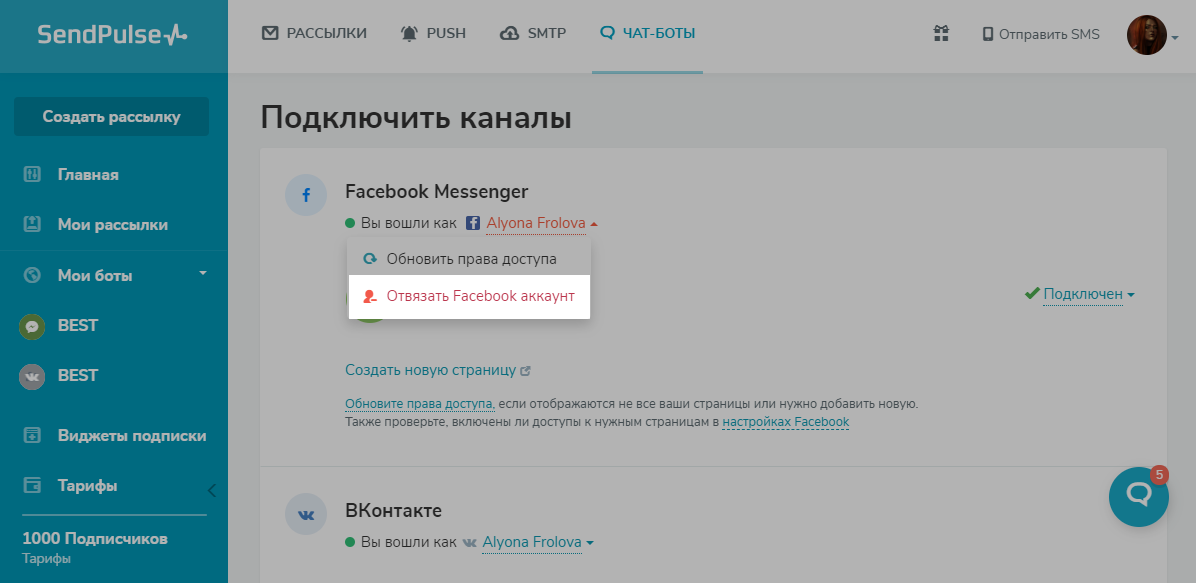Screen dimensions: 1196x583
Task: Click the cloud icon for SMTP
Action: pos(510,34)
